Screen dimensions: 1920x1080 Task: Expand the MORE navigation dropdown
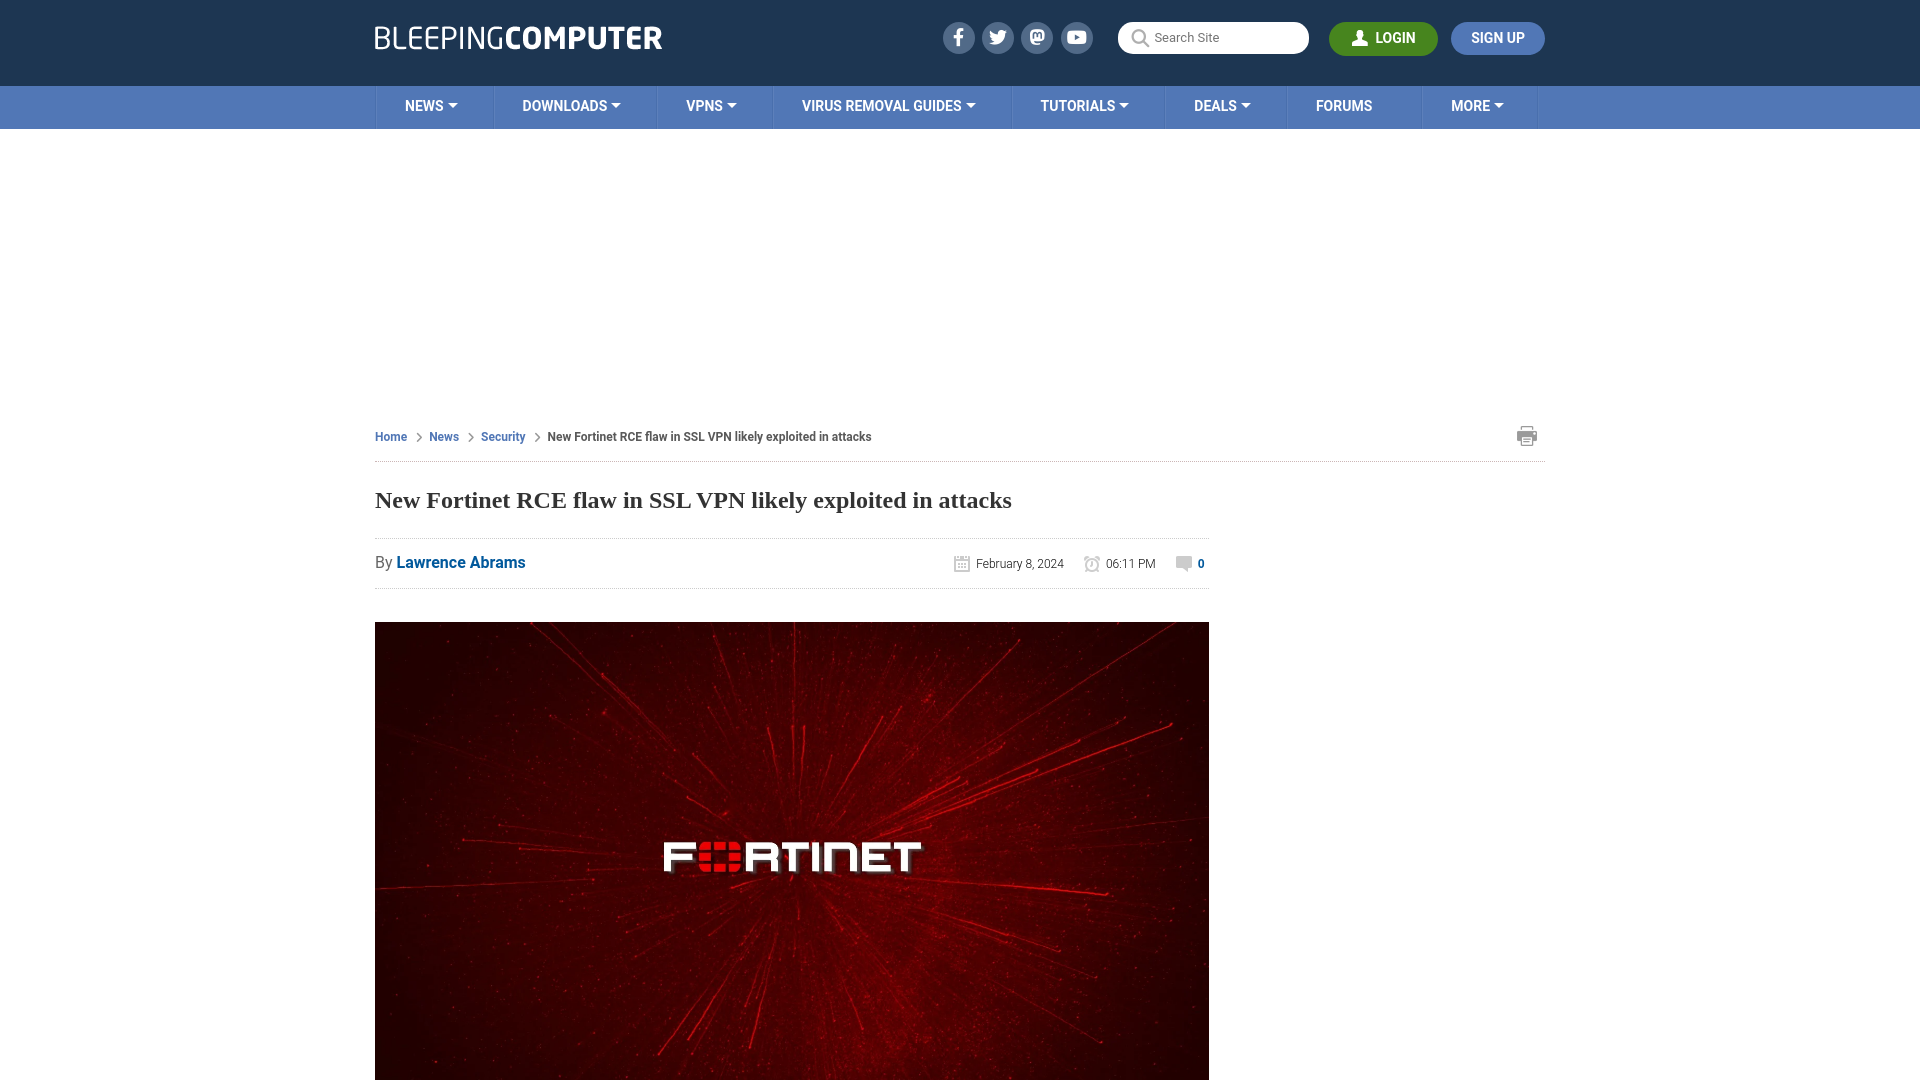click(x=1477, y=107)
